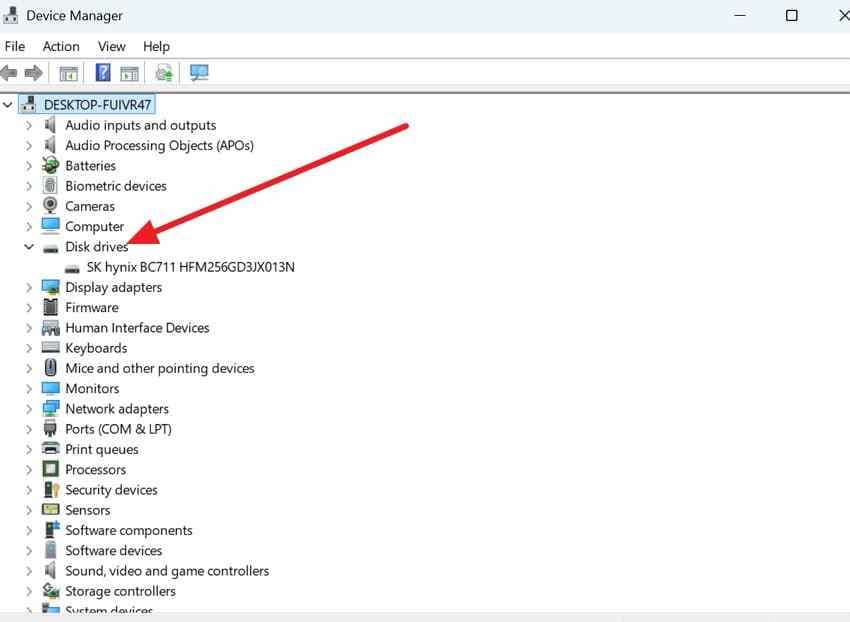The image size is (850, 622).
Task: Select Human Interface Devices label
Action: tap(137, 328)
